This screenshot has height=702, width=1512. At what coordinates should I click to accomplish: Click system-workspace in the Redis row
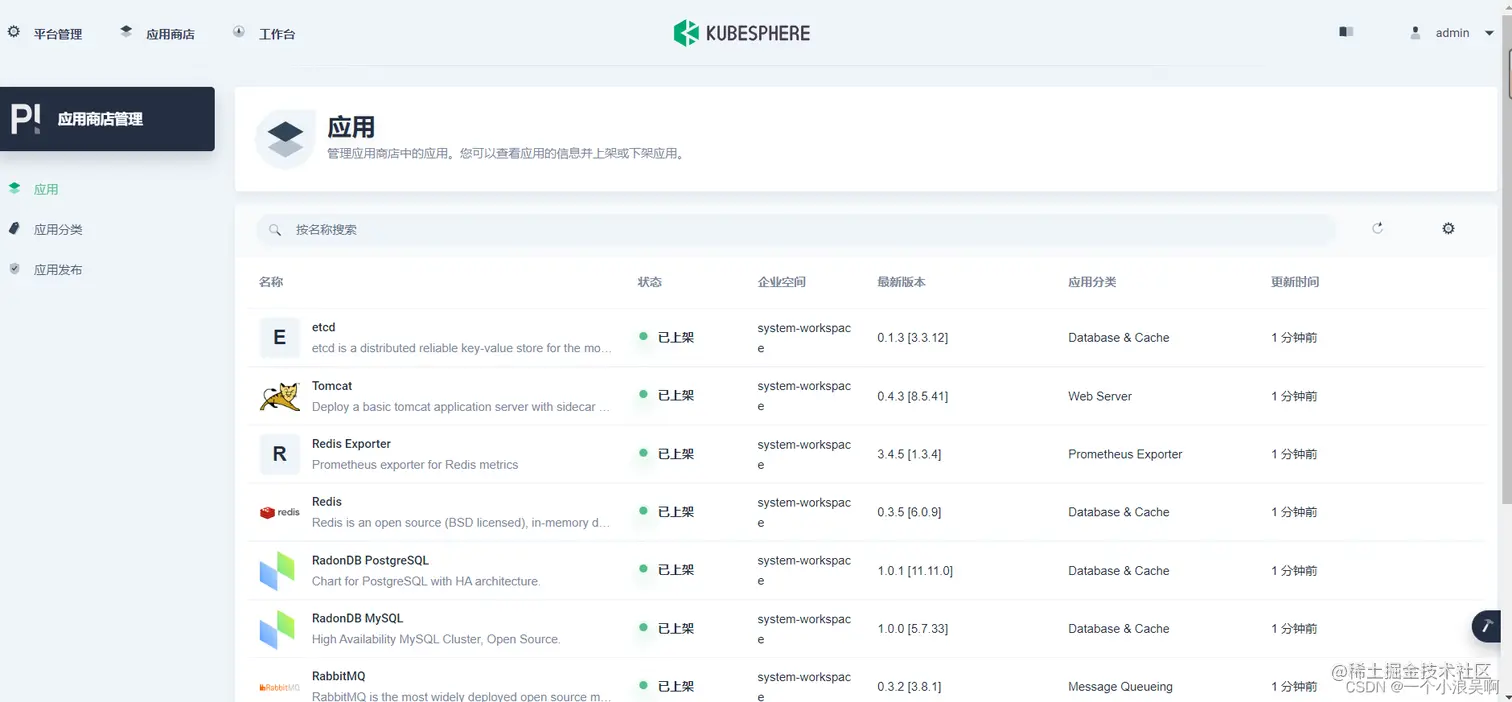point(804,512)
